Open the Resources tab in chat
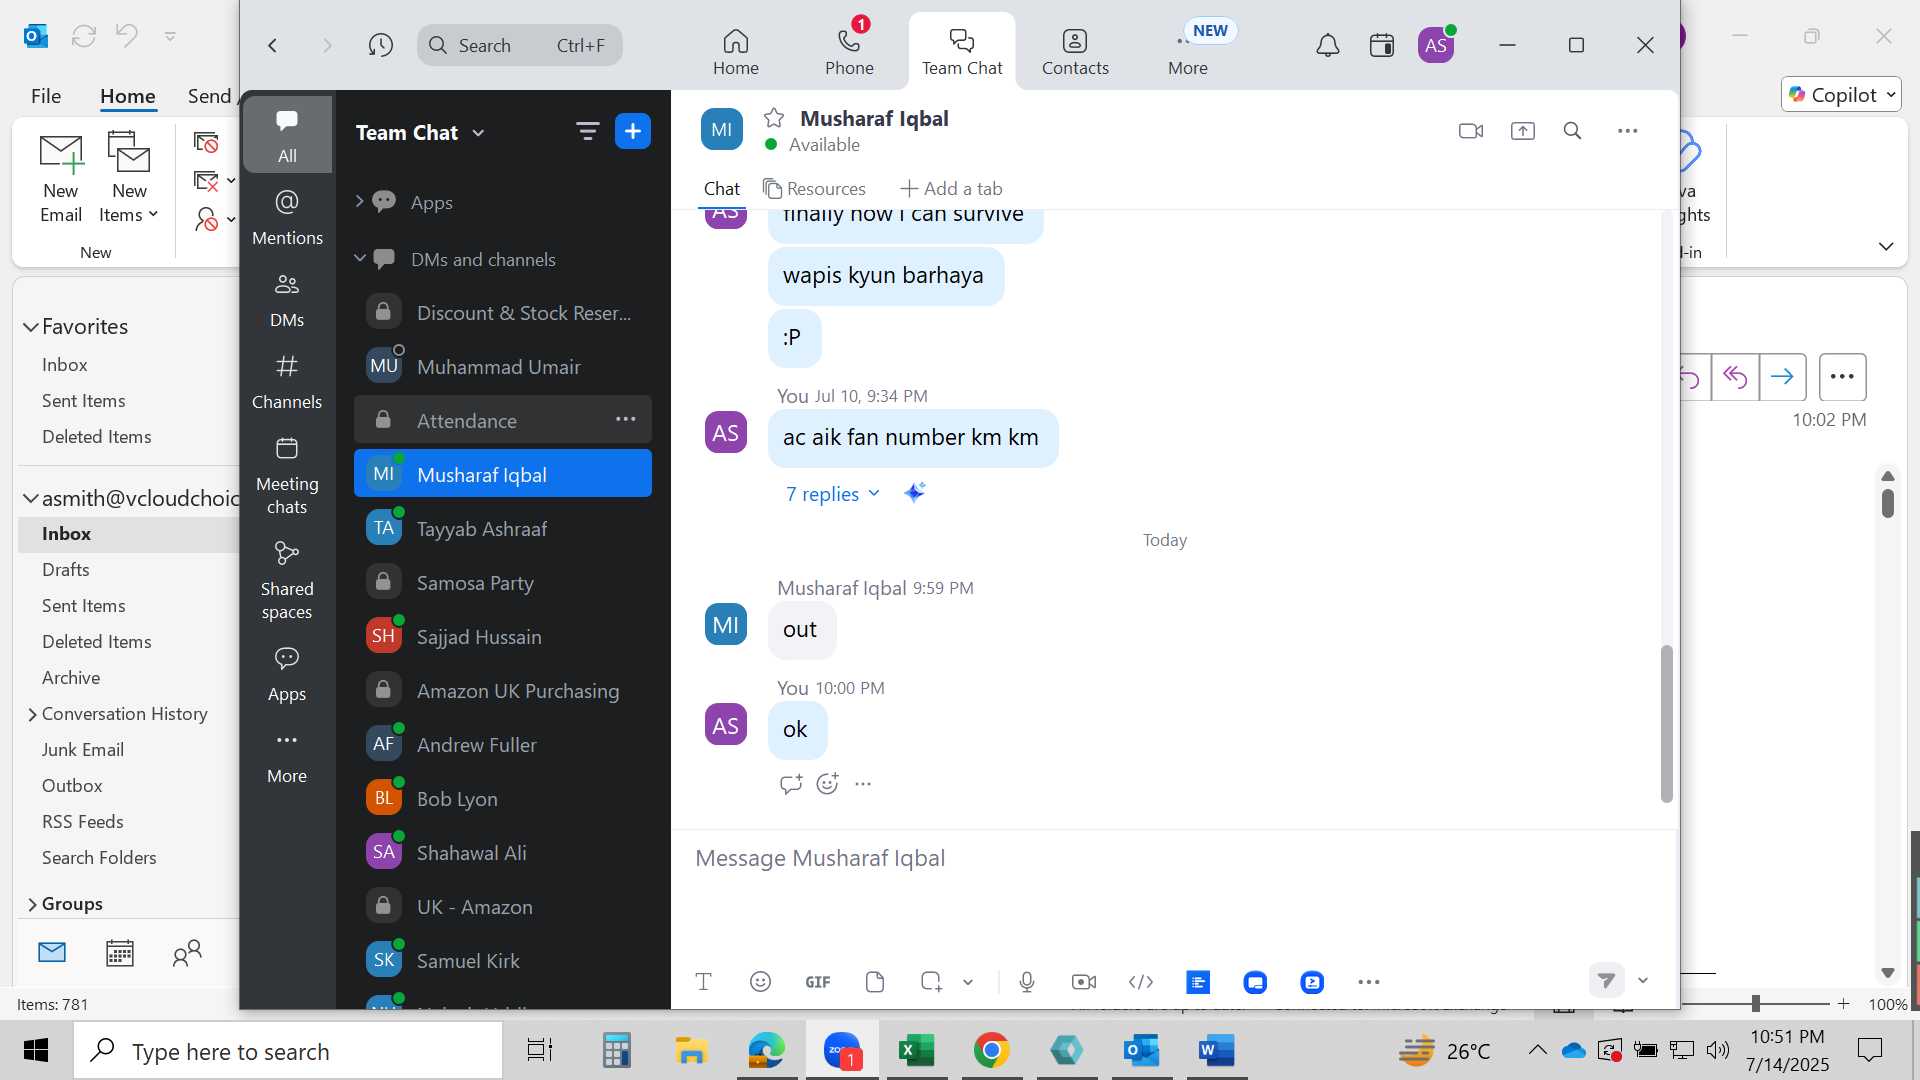The image size is (1920, 1080). pos(814,188)
